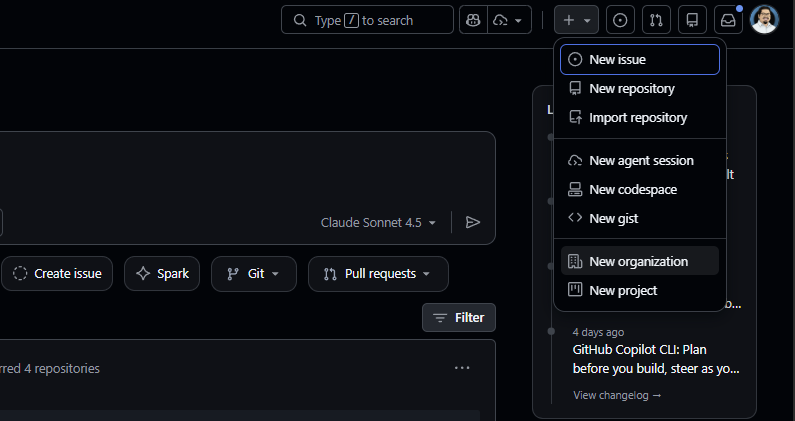Viewport: 795px width, 421px height.
Task: Open the Issues icon in header
Action: (620, 20)
